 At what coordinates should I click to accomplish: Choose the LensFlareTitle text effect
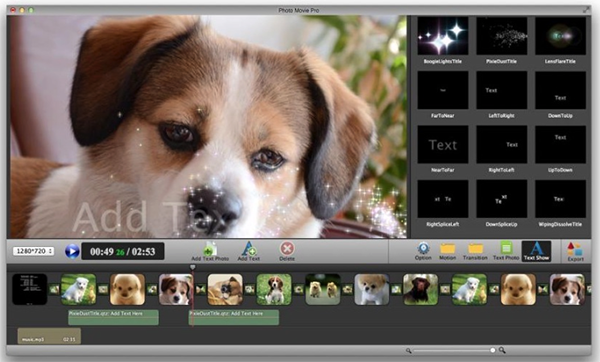point(560,36)
